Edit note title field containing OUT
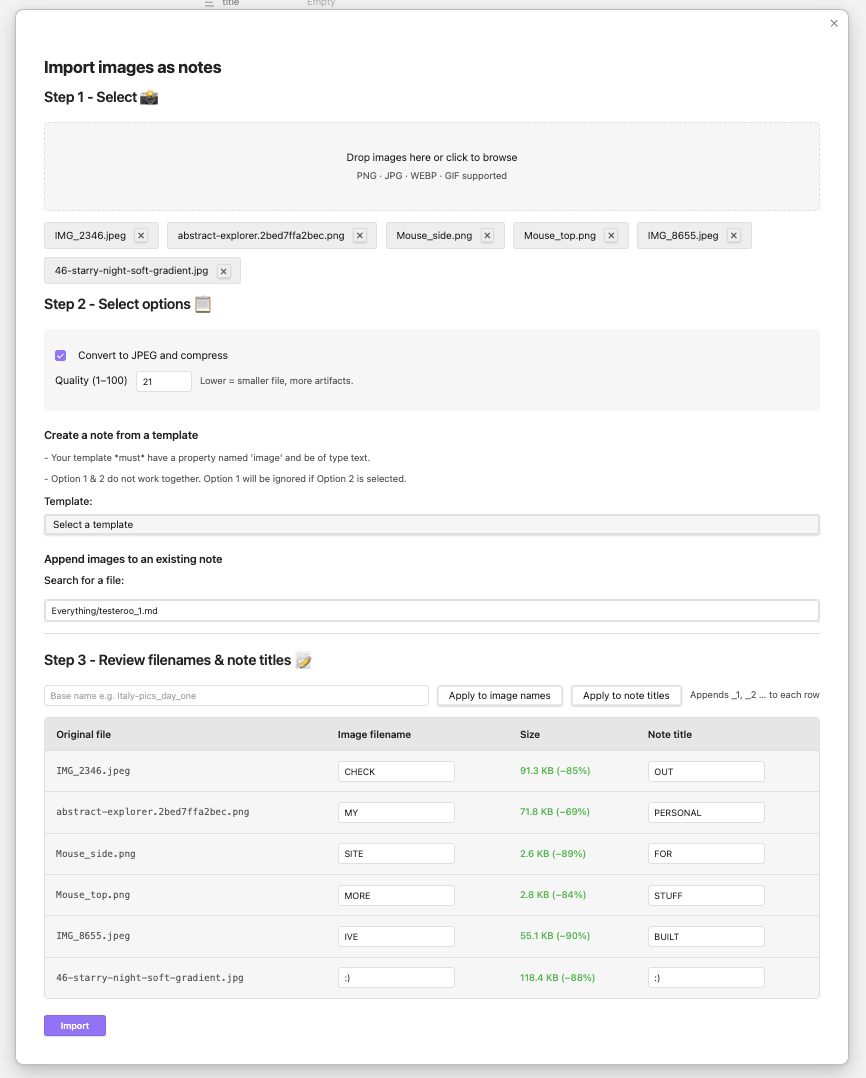866x1078 pixels. click(706, 771)
